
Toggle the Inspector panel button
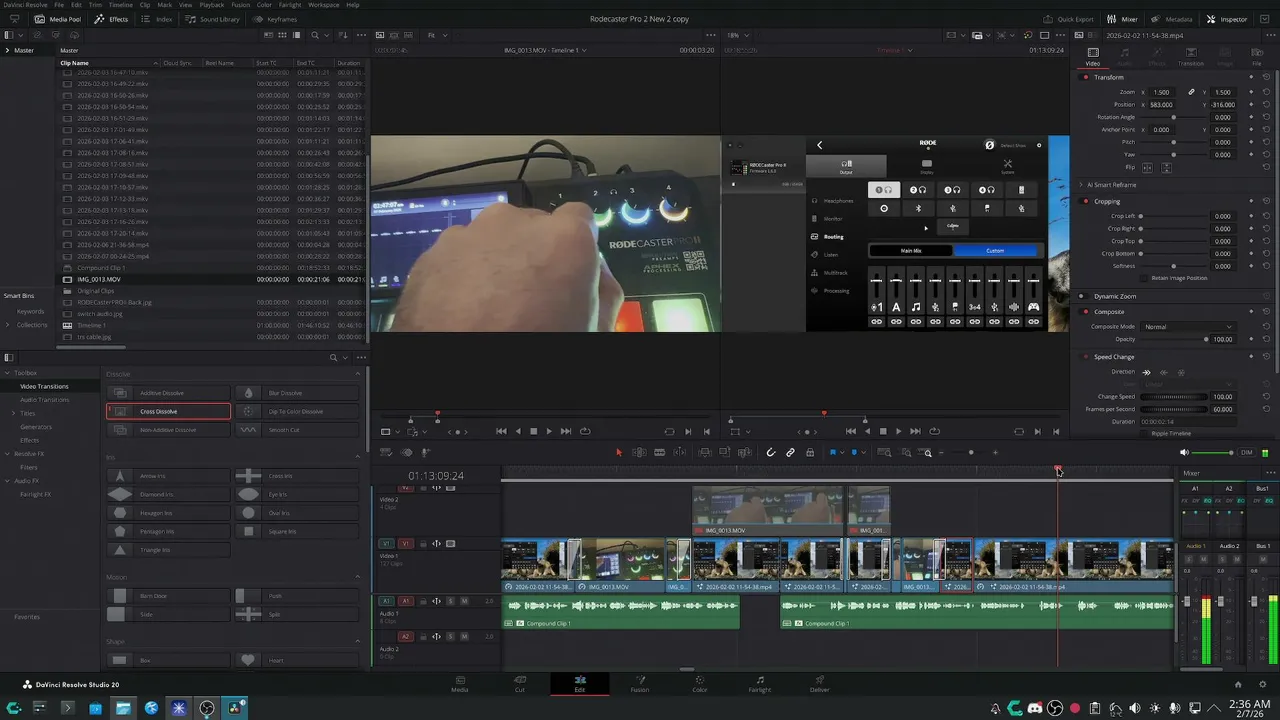pyautogui.click(x=1227, y=19)
